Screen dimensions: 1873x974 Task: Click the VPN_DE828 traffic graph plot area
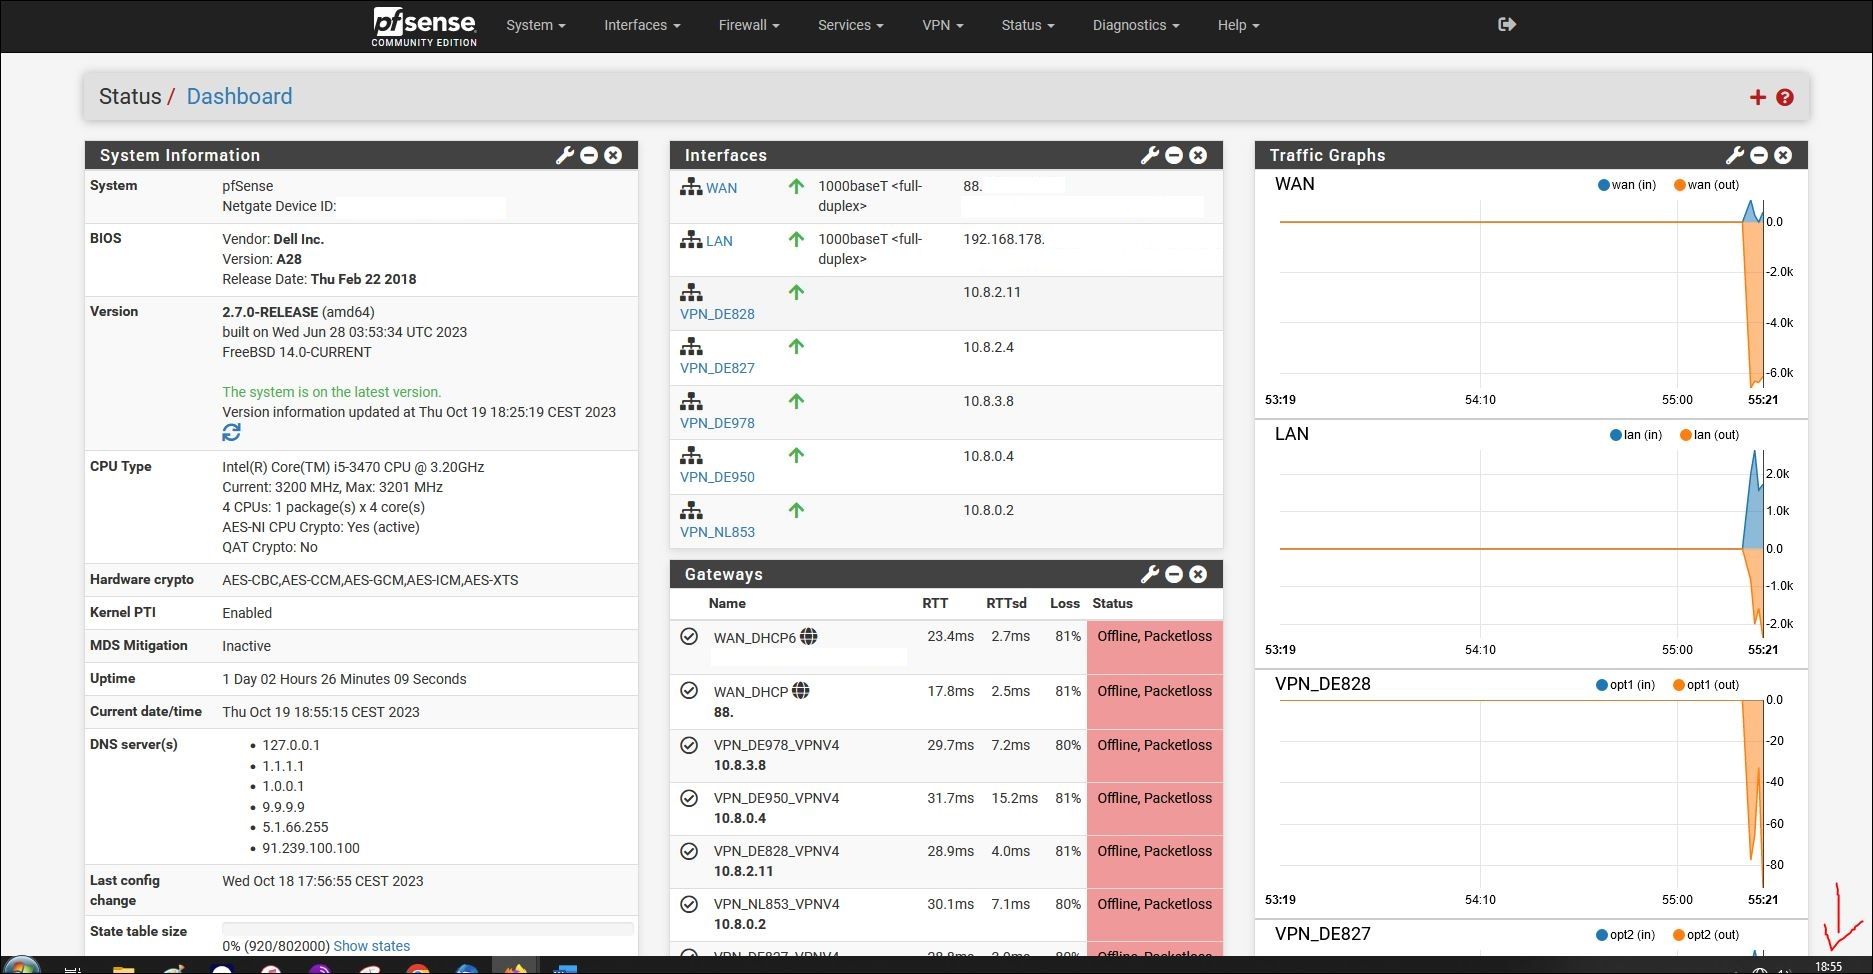click(x=1520, y=792)
